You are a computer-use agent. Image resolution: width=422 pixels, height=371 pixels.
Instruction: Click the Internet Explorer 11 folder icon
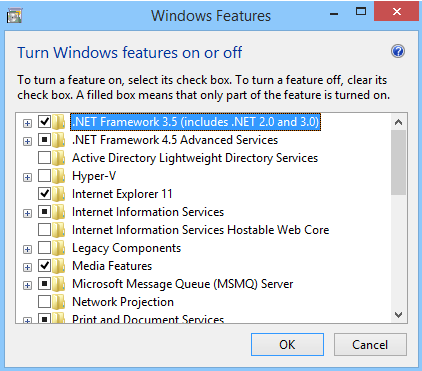(x=59, y=194)
